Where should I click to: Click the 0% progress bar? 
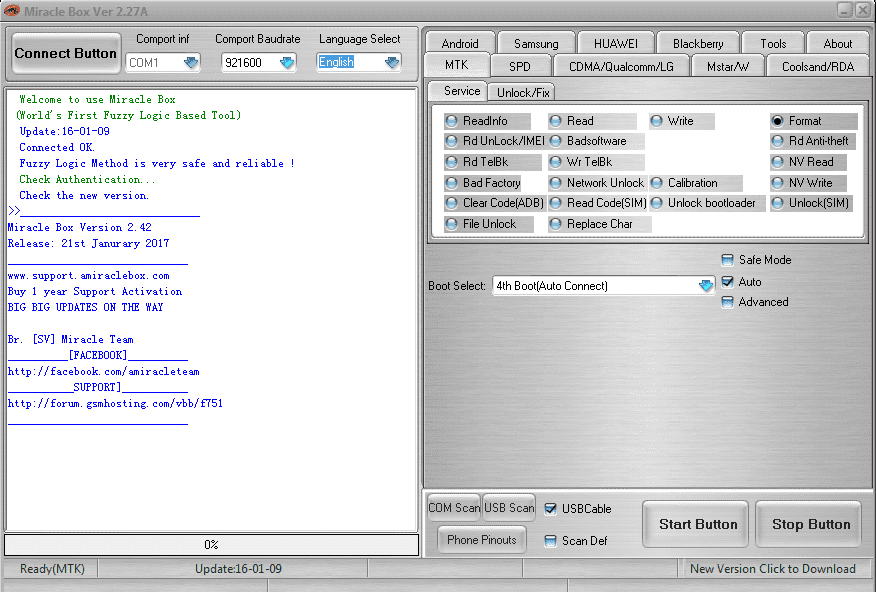211,545
